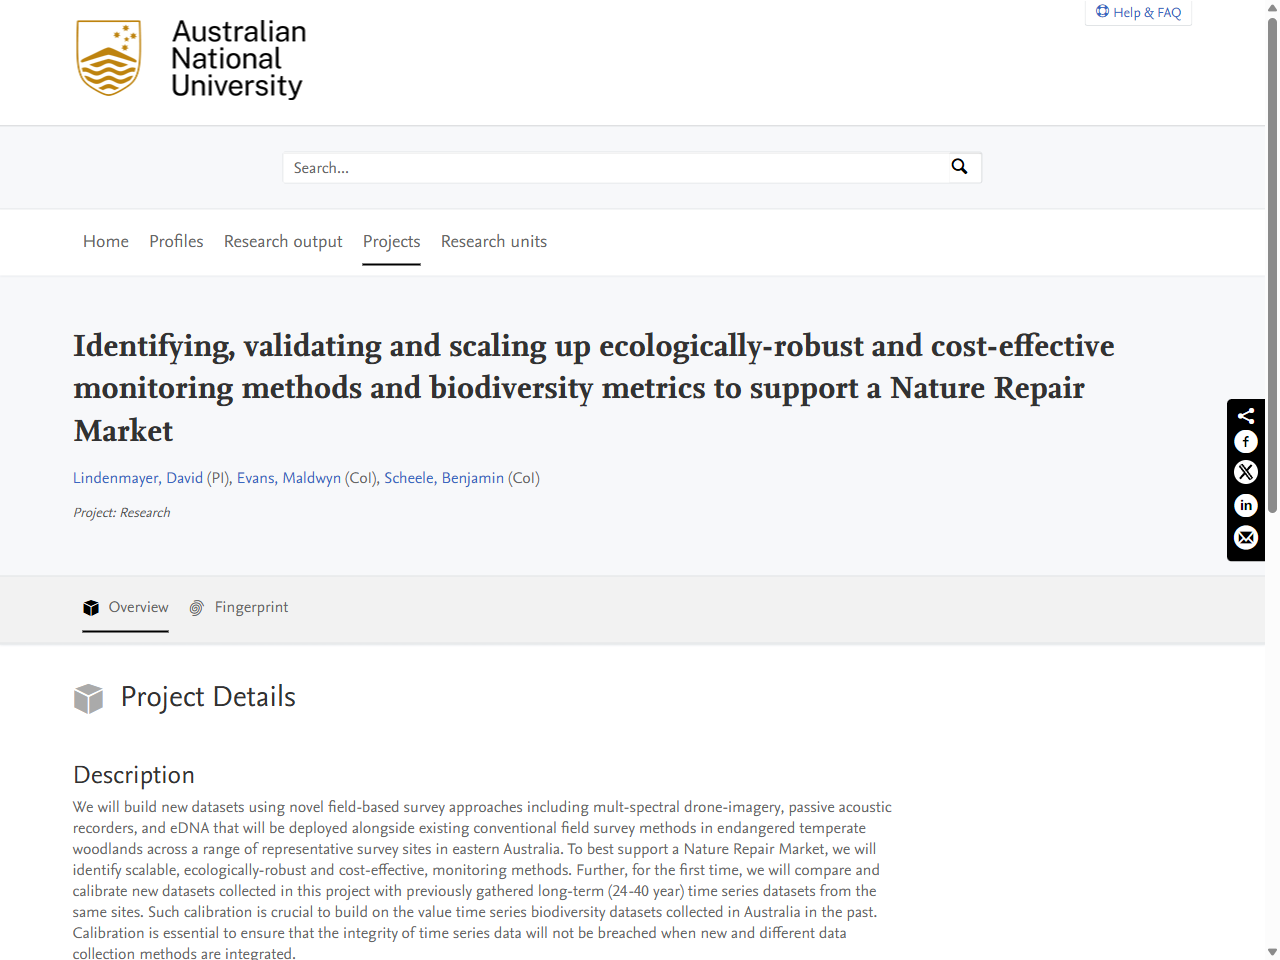Focus the Search input field
Screen dimensions: 1280x960
pyautogui.click(x=615, y=168)
